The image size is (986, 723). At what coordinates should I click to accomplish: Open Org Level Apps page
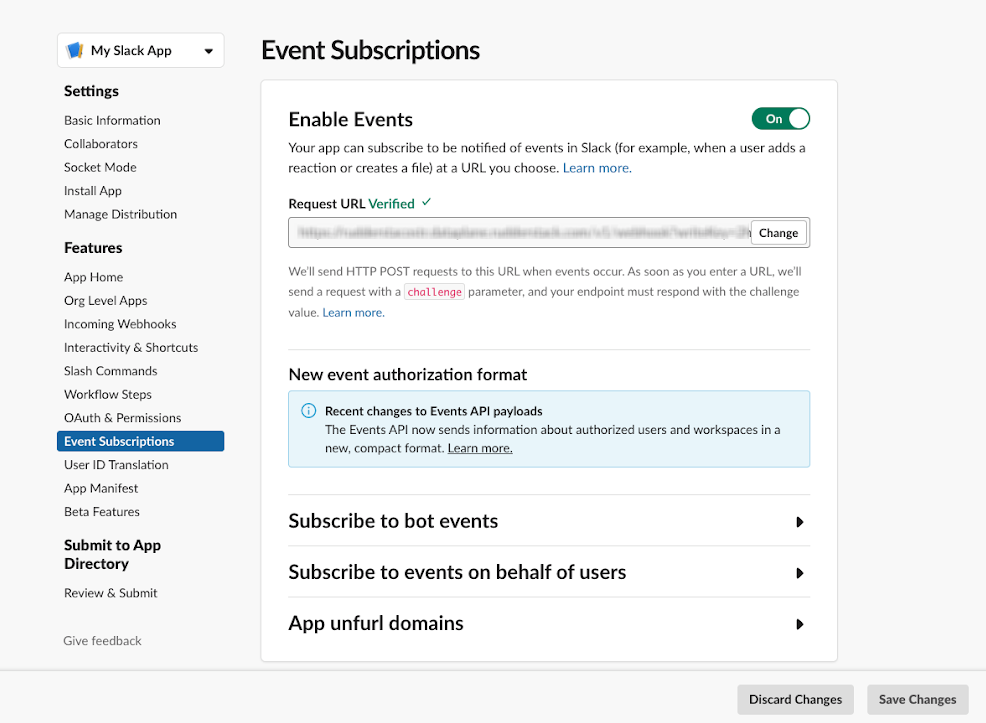105,301
